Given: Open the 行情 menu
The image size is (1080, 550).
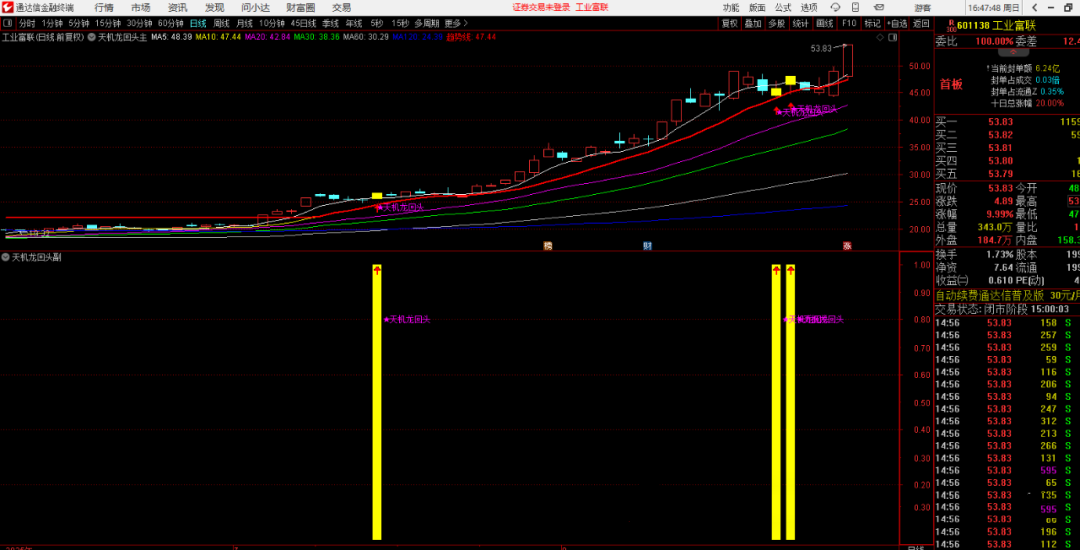Looking at the screenshot, I should pos(104,7).
